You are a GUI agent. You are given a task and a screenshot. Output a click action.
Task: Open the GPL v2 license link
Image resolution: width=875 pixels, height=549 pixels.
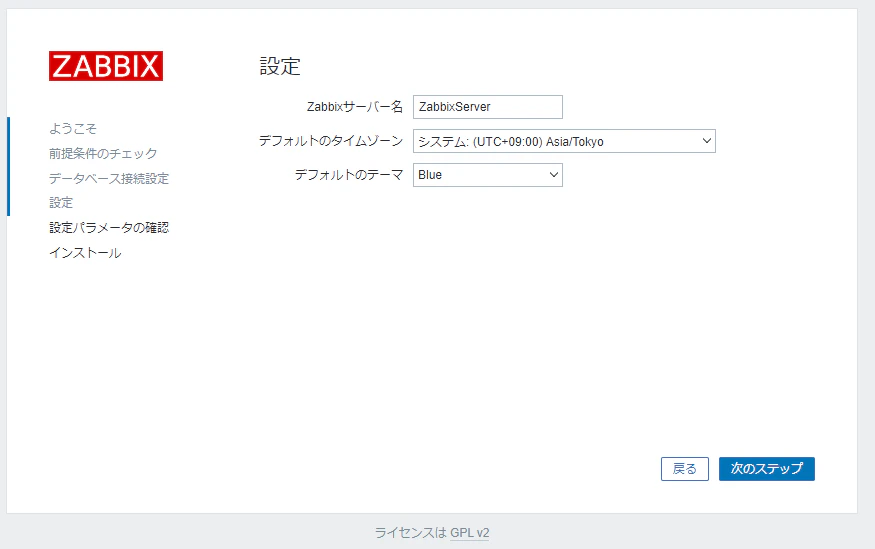(x=470, y=533)
